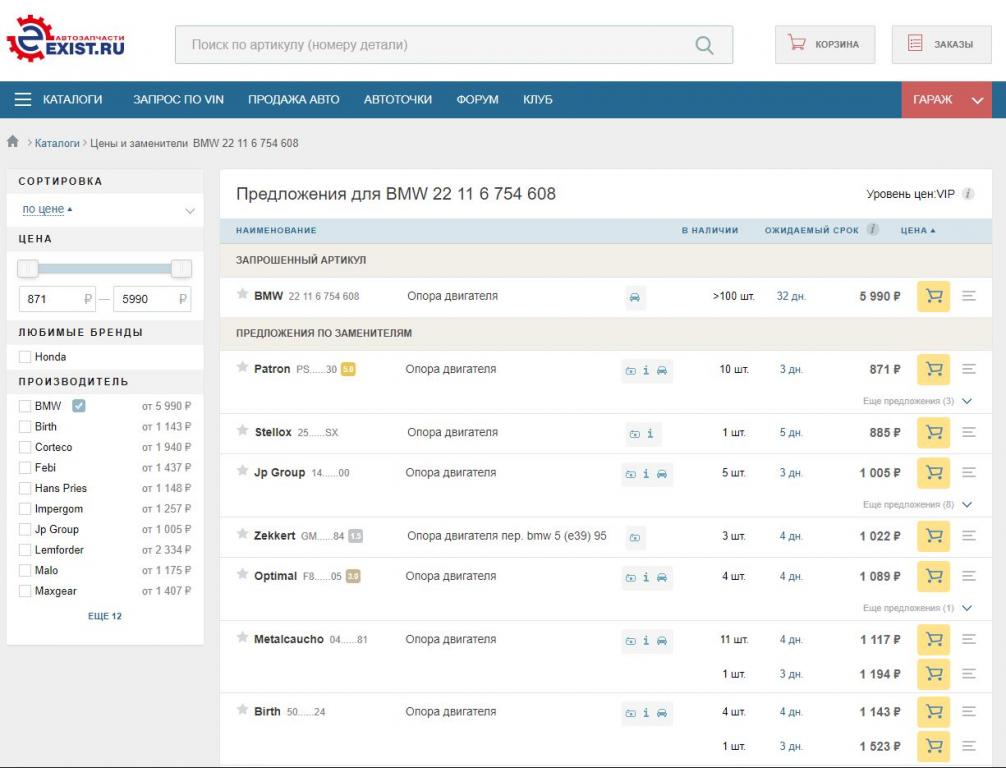Open the ЗАКАЗЫ orders button

coord(942,44)
